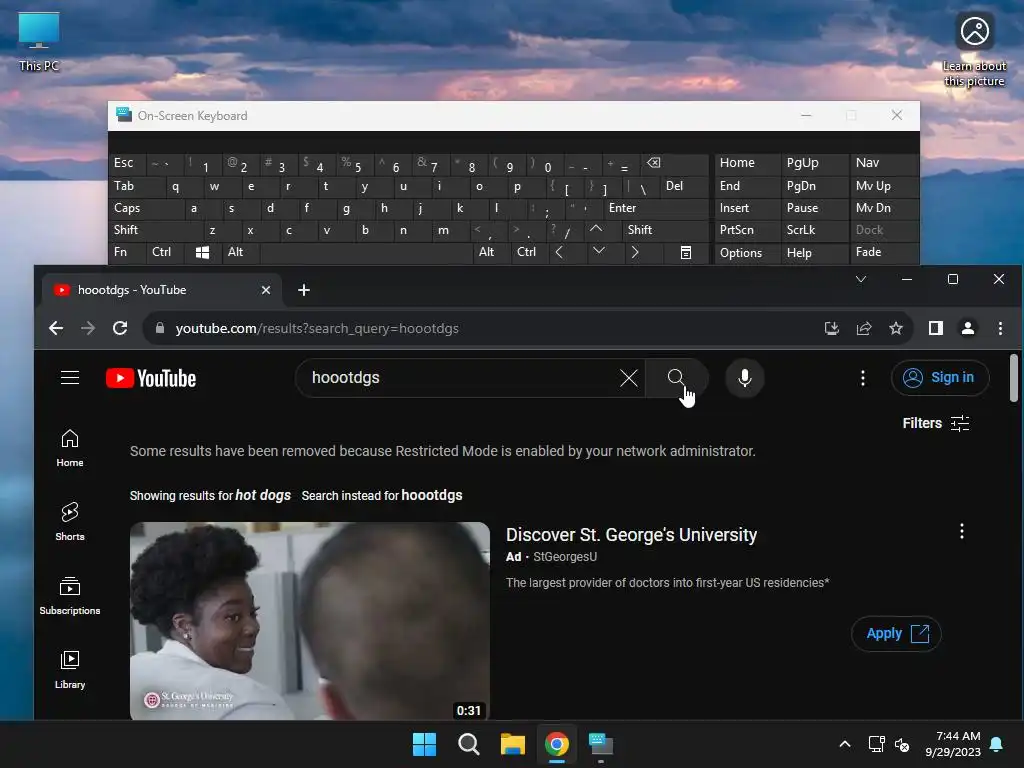The image size is (1024, 768).
Task: Bookmark this page with the star
Action: pos(896,328)
